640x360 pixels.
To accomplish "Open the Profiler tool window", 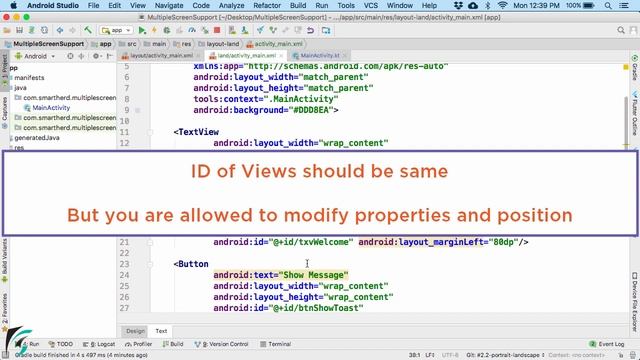I will coord(139,344).
